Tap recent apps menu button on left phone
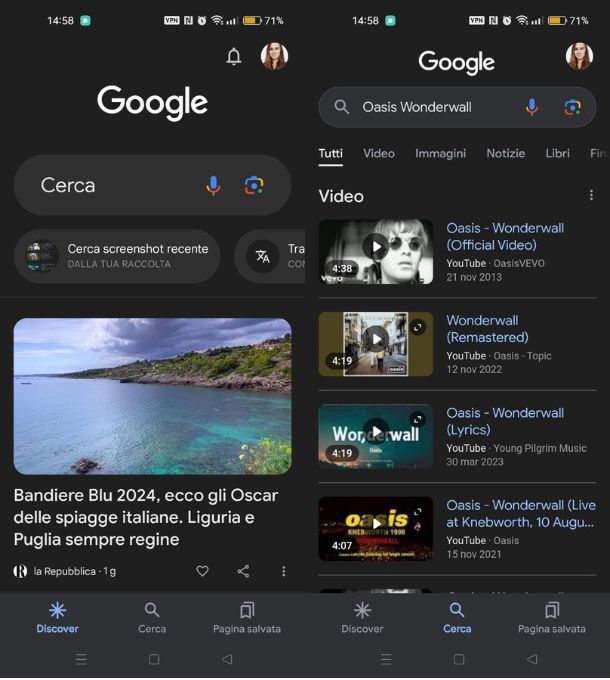The height and width of the screenshot is (680, 610). (81, 659)
